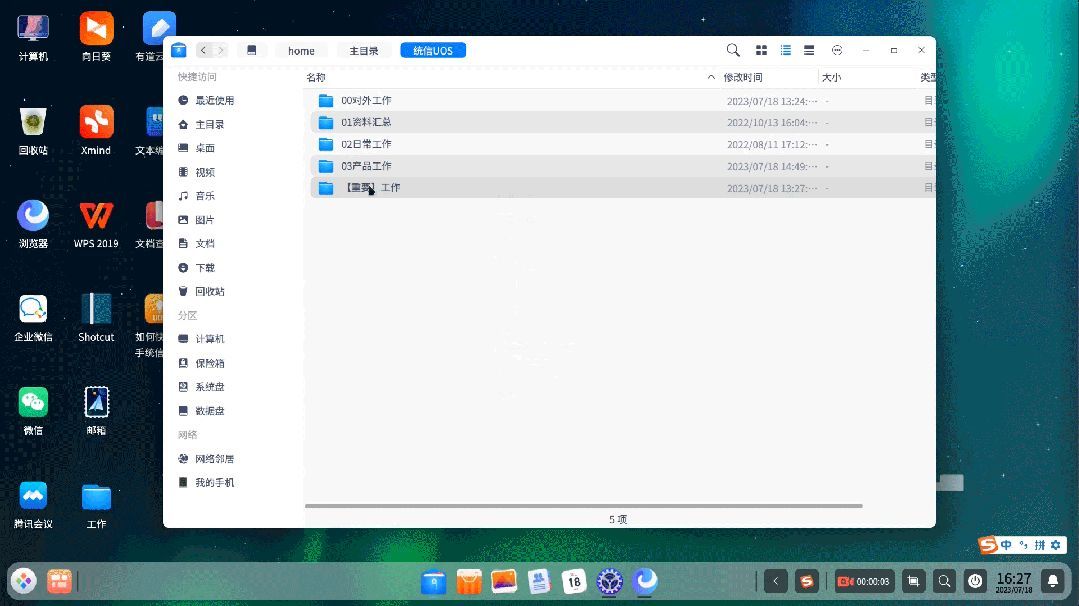1079x606 pixels.
Task: Sort files by 名称 column arrow
Action: [x=711, y=78]
